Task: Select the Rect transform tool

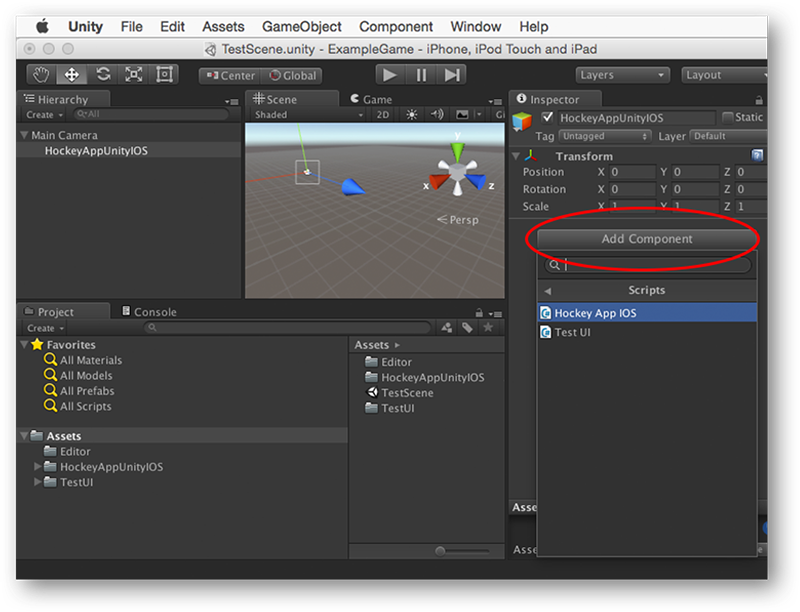Action: tap(164, 75)
